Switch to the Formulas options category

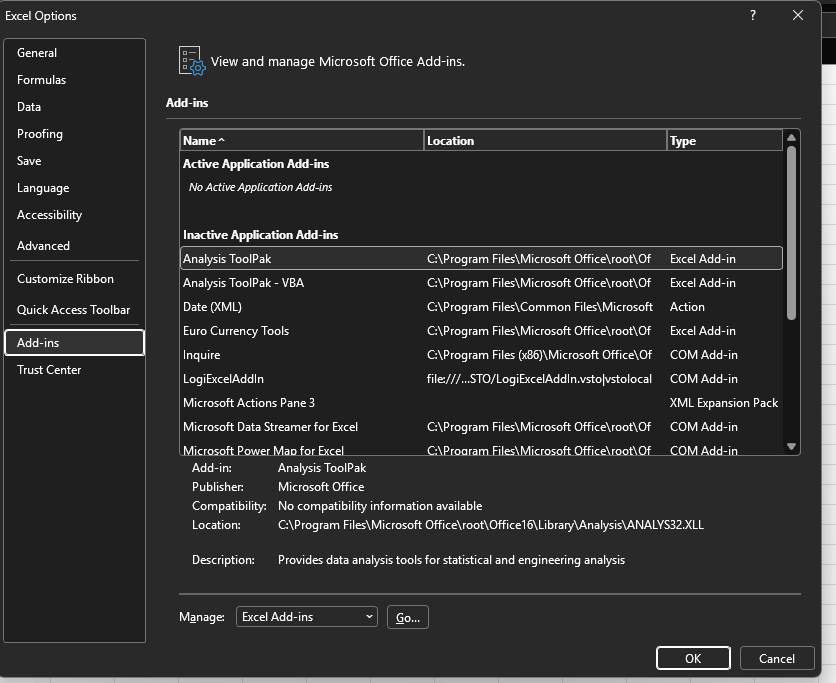pyautogui.click(x=74, y=80)
